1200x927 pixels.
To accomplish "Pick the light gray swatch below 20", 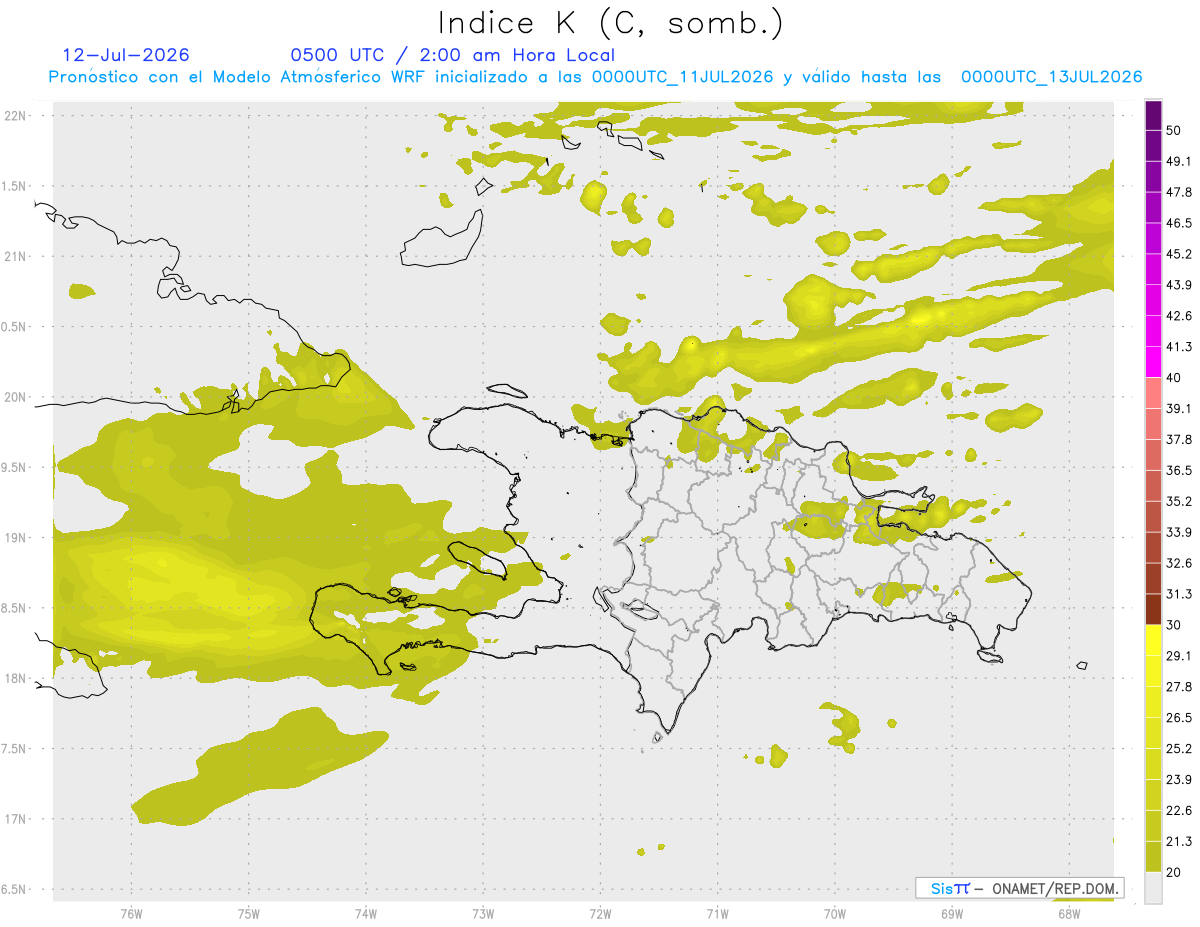I will point(1154,888).
